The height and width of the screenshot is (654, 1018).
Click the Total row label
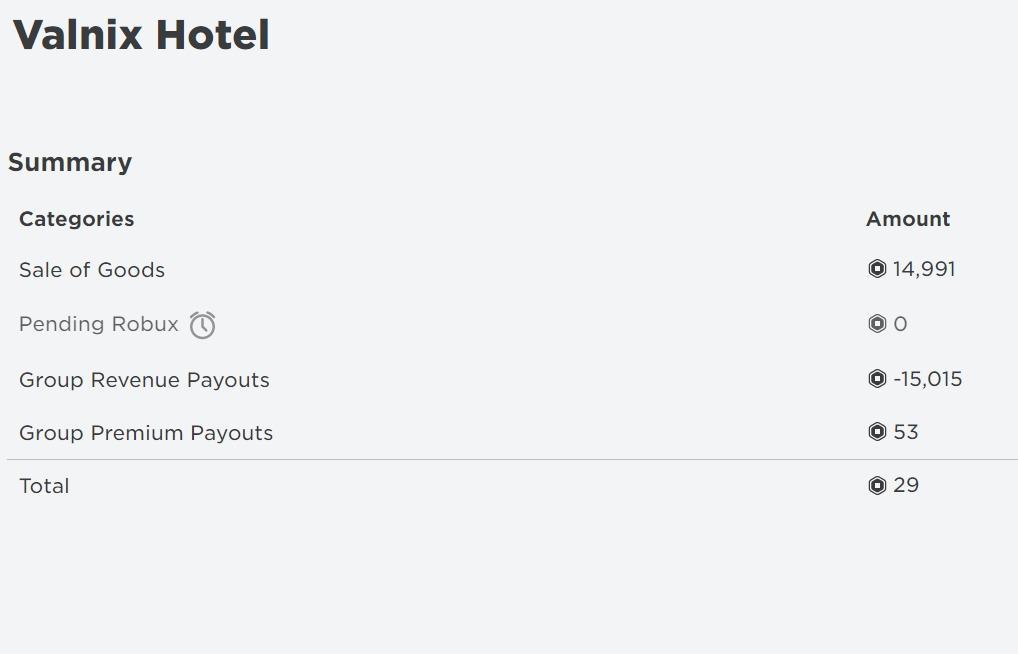[x=44, y=486]
